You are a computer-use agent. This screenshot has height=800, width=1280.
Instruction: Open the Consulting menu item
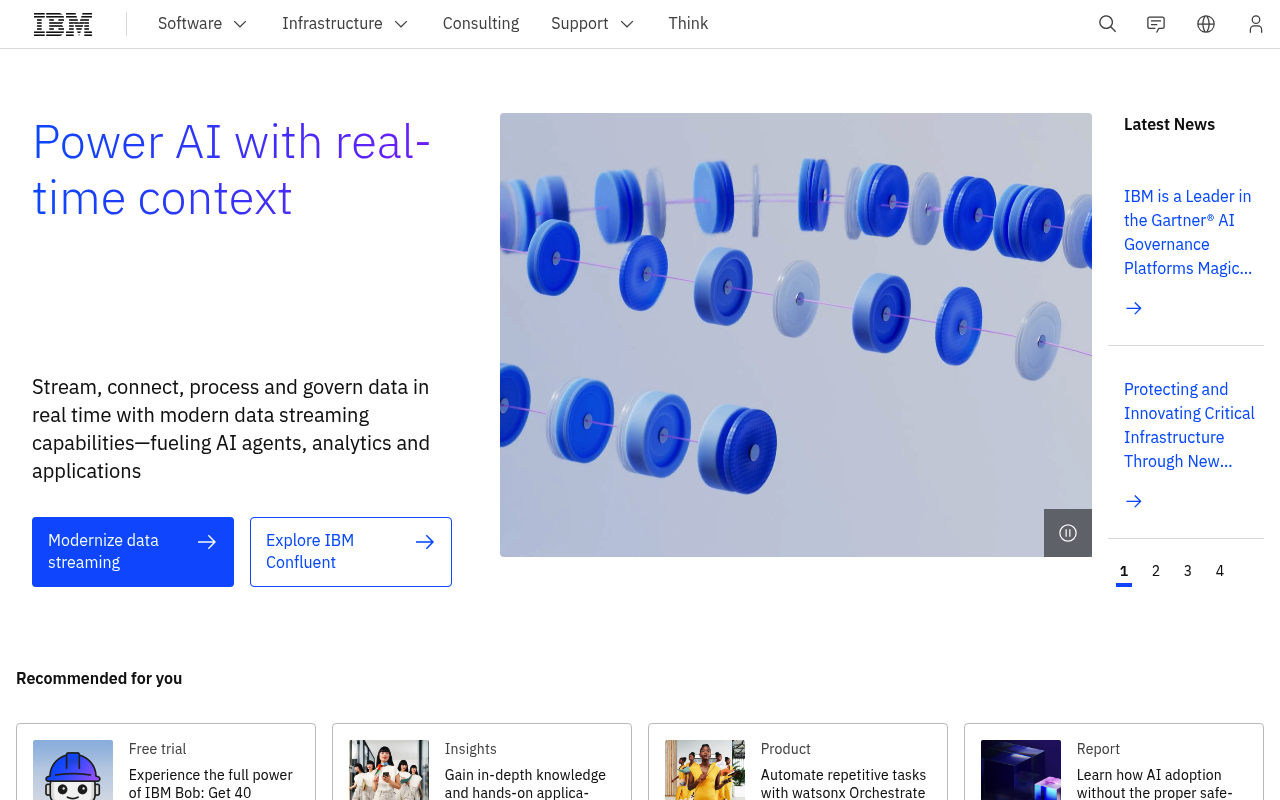(481, 24)
